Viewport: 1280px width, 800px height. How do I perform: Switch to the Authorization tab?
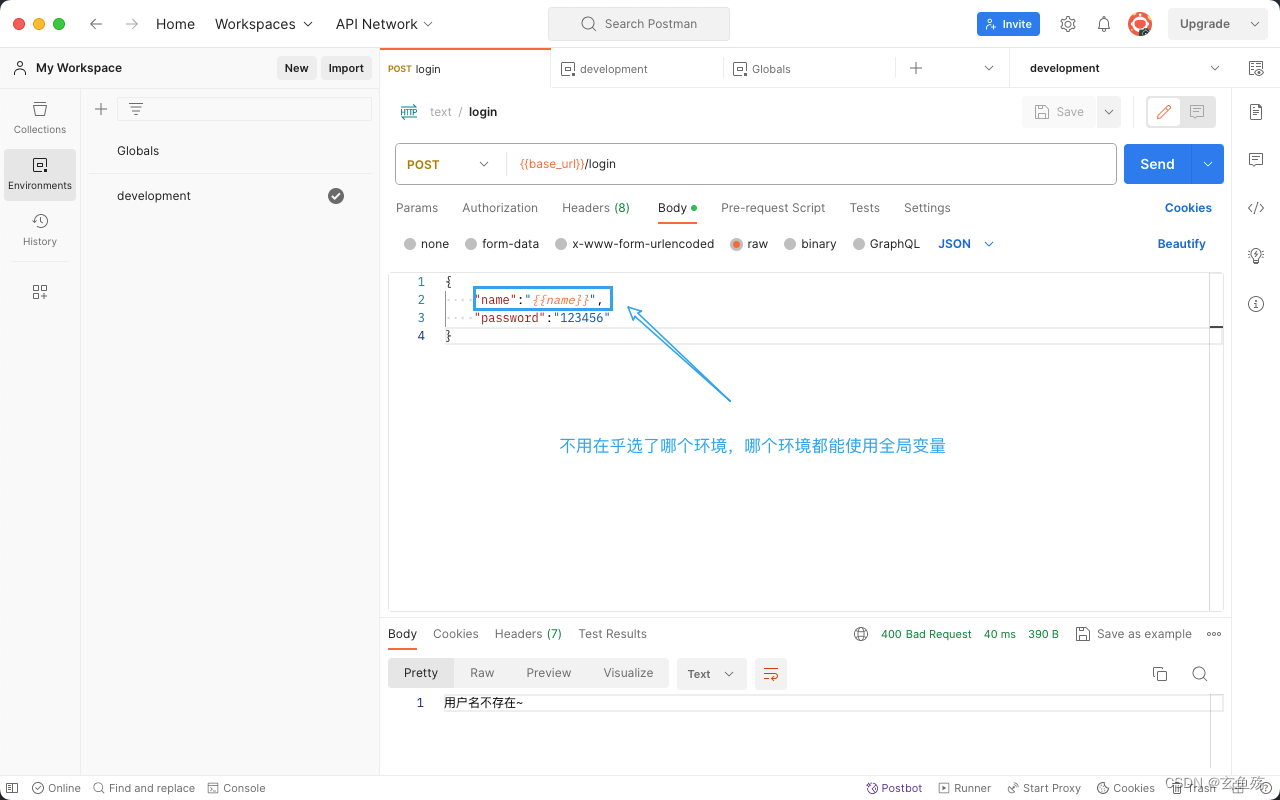pos(500,208)
